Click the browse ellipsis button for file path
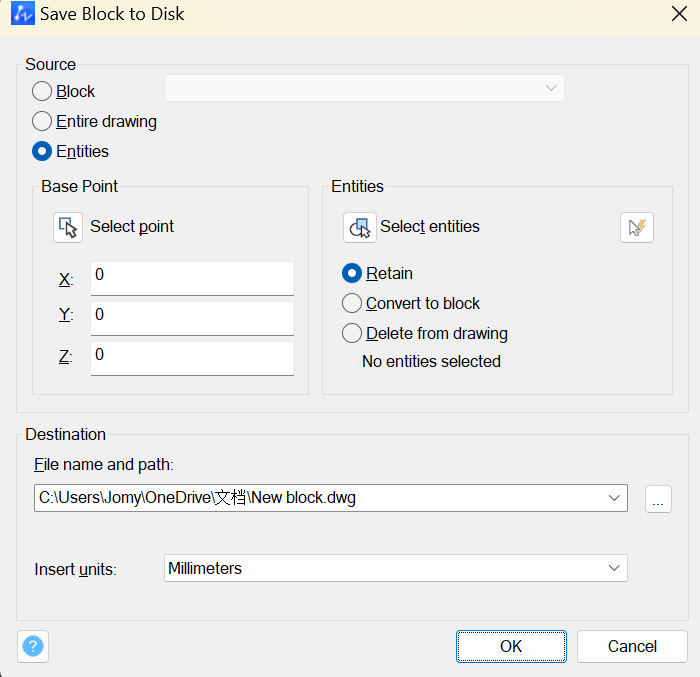This screenshot has height=677, width=700. pos(658,498)
